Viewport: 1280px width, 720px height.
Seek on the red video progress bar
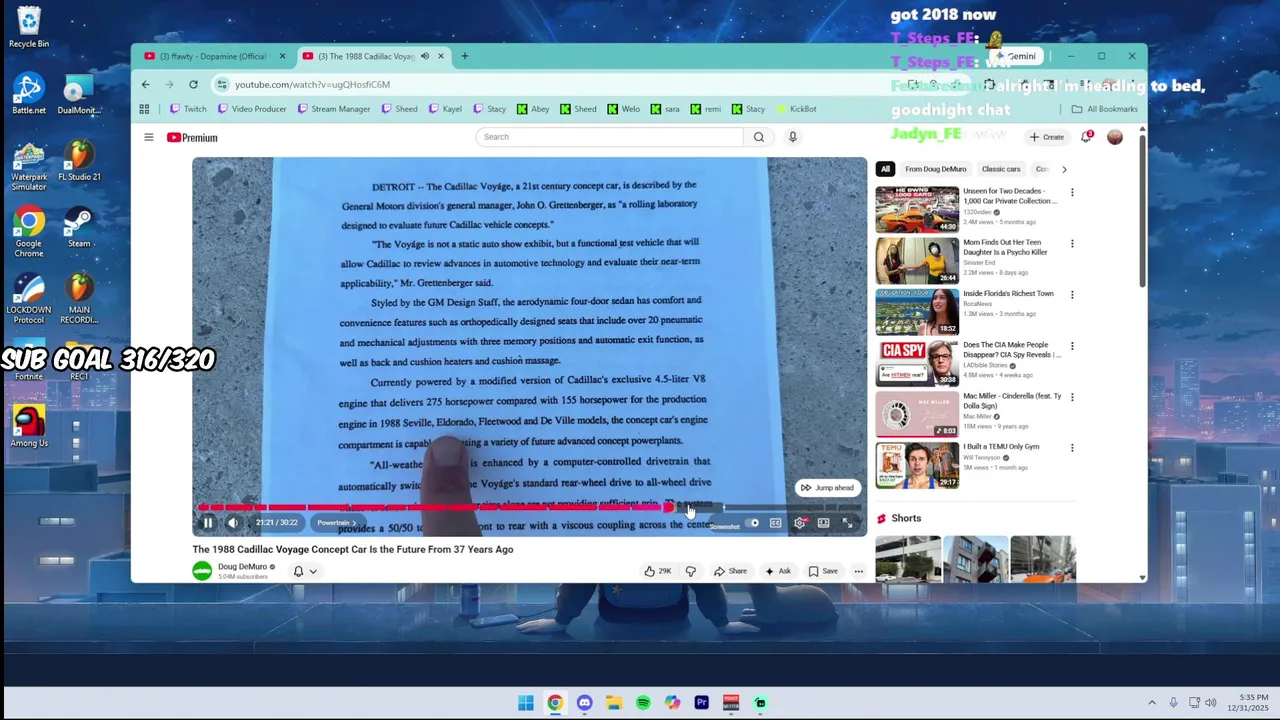click(x=530, y=507)
